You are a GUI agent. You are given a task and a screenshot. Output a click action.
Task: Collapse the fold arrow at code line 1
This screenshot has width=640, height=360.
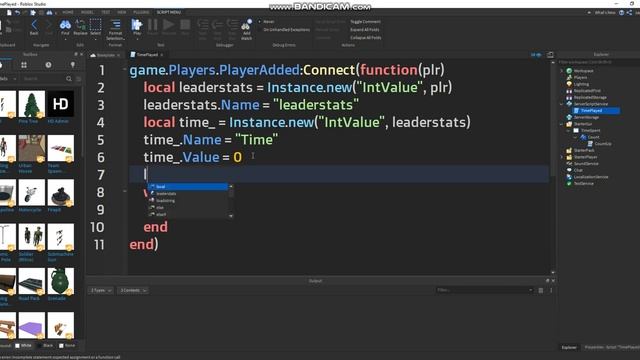click(125, 70)
